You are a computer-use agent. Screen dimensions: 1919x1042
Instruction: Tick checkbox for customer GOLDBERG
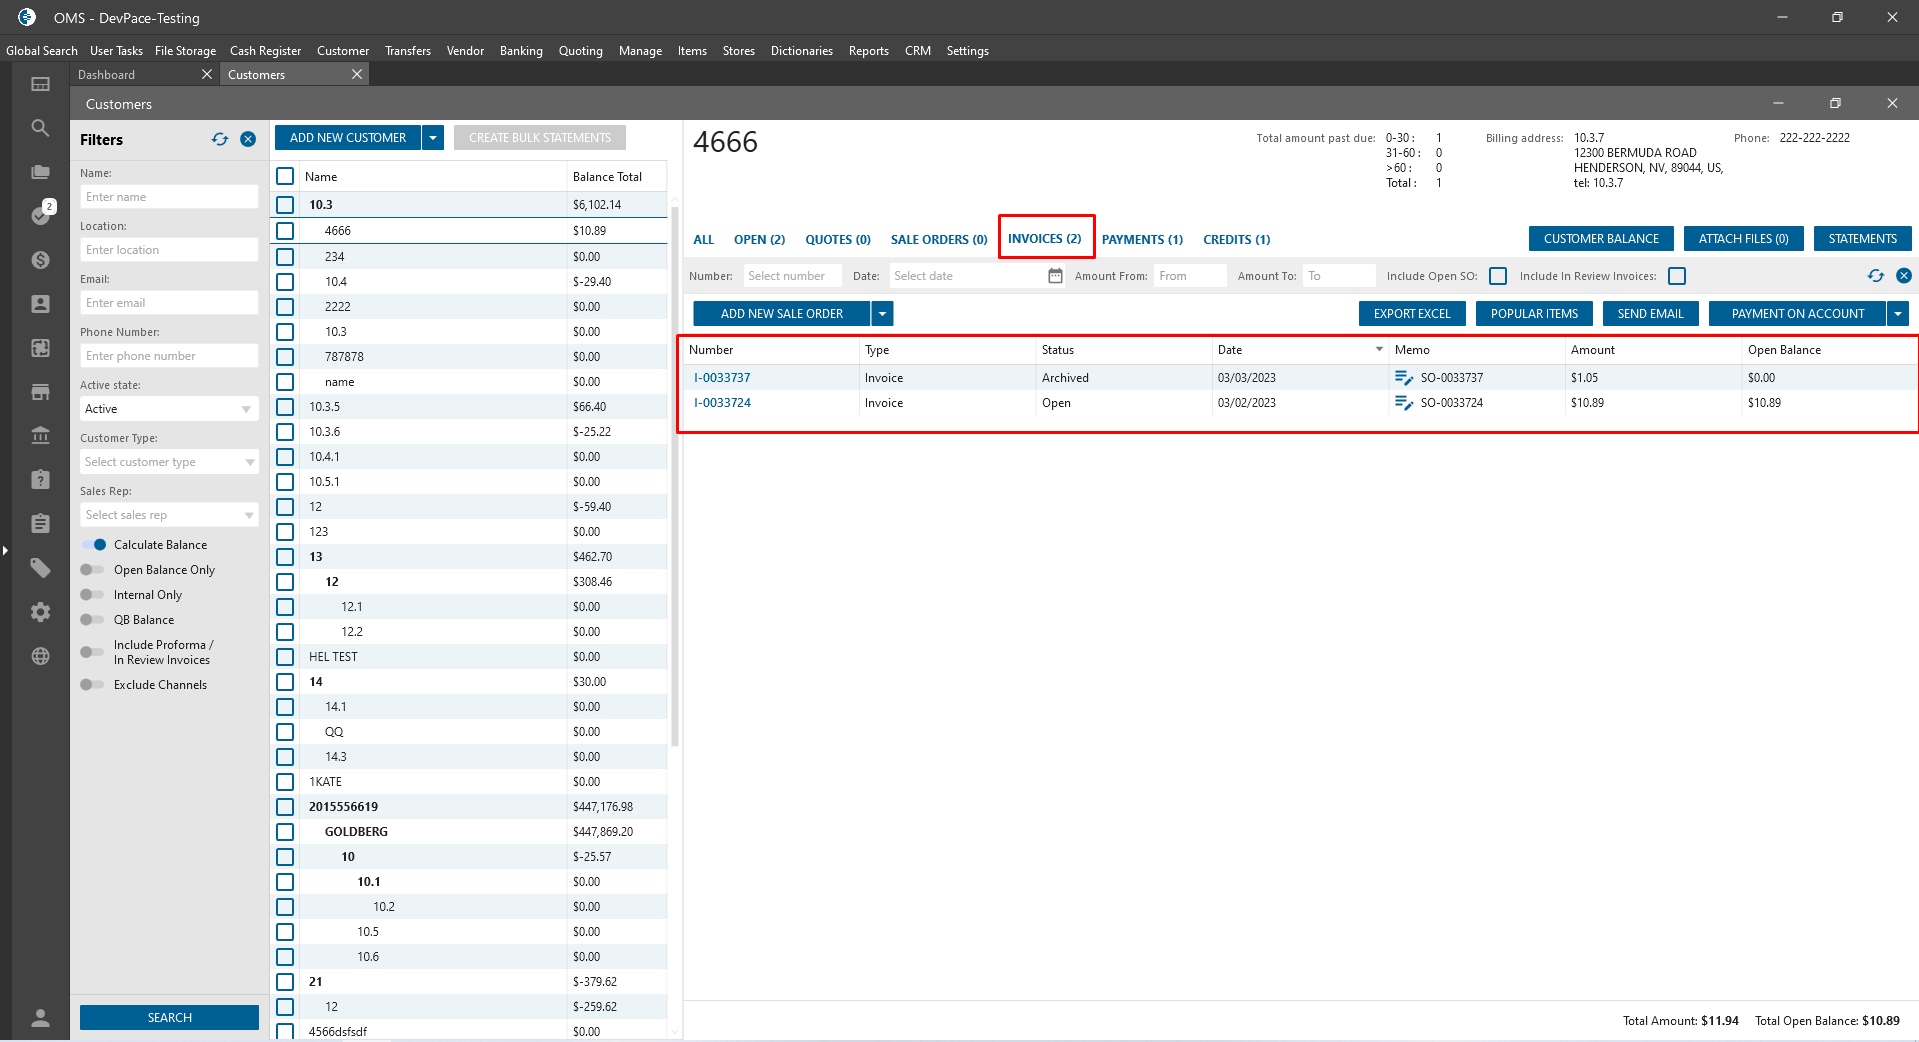285,832
